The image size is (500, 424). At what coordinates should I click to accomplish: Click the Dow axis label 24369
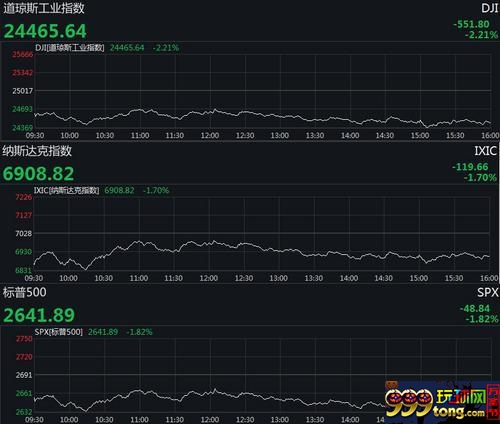click(23, 127)
